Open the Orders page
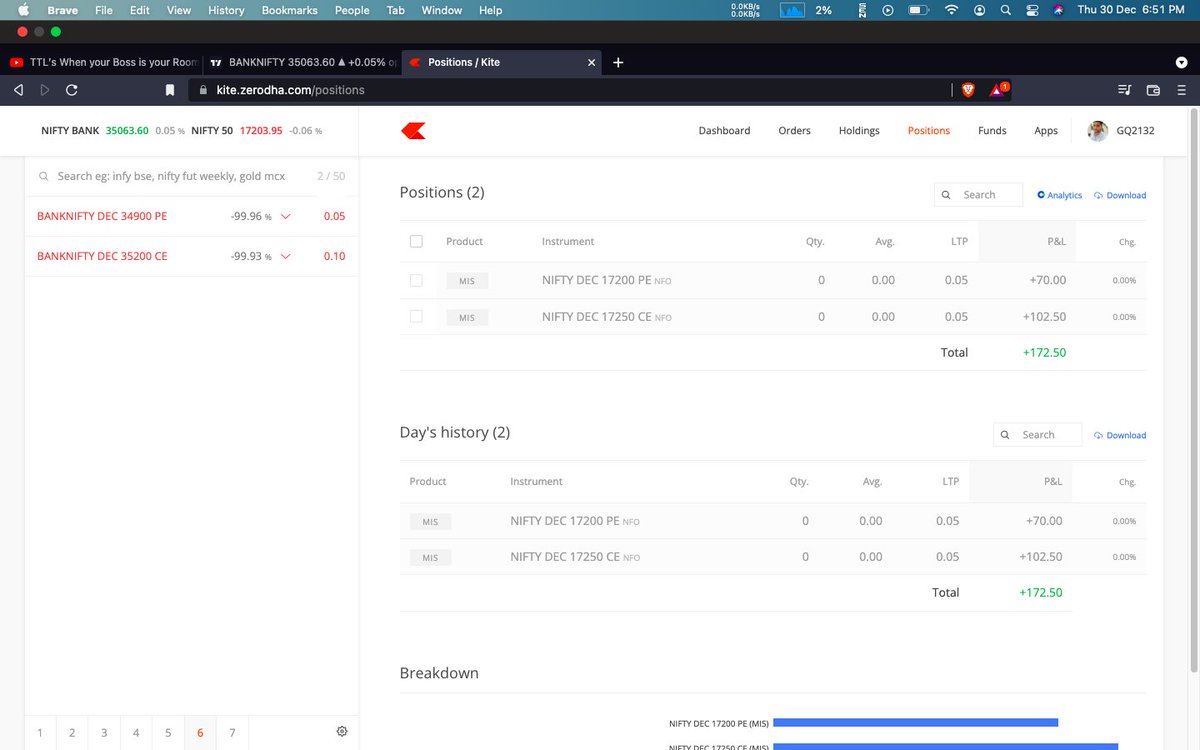The image size is (1200, 750). click(x=794, y=131)
